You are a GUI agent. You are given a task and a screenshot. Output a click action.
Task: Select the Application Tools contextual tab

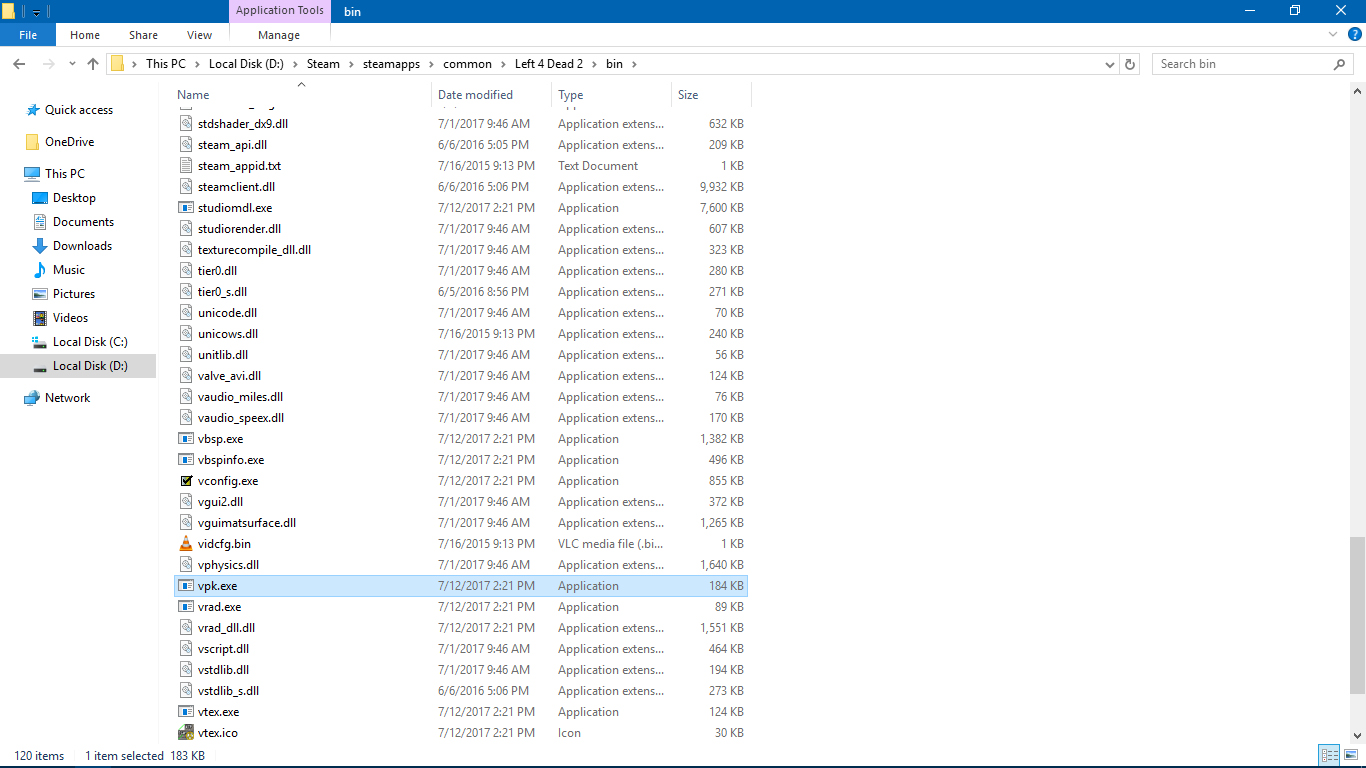[280, 11]
